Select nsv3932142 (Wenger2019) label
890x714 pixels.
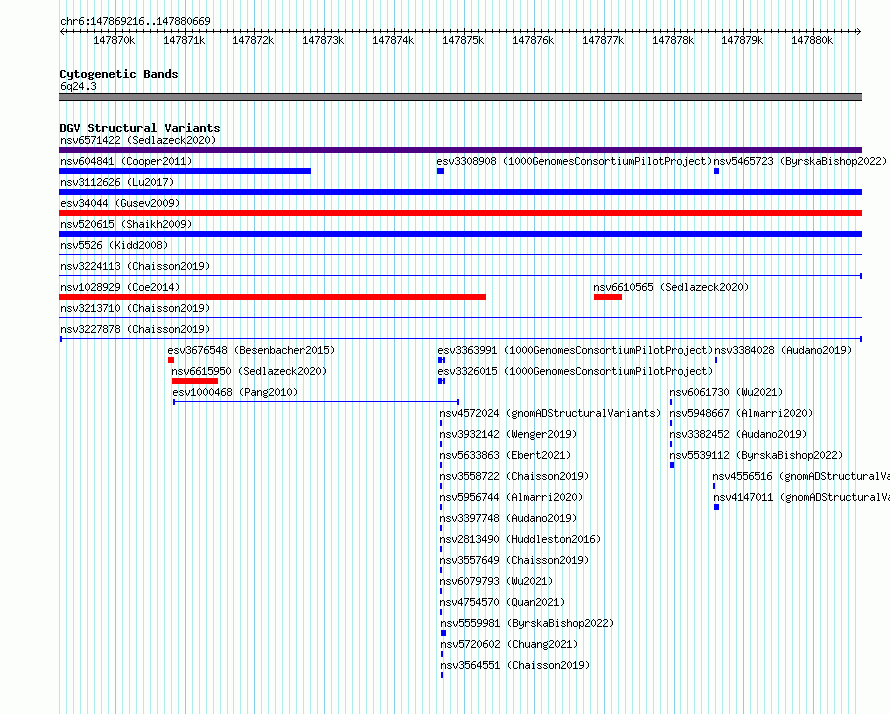point(508,434)
